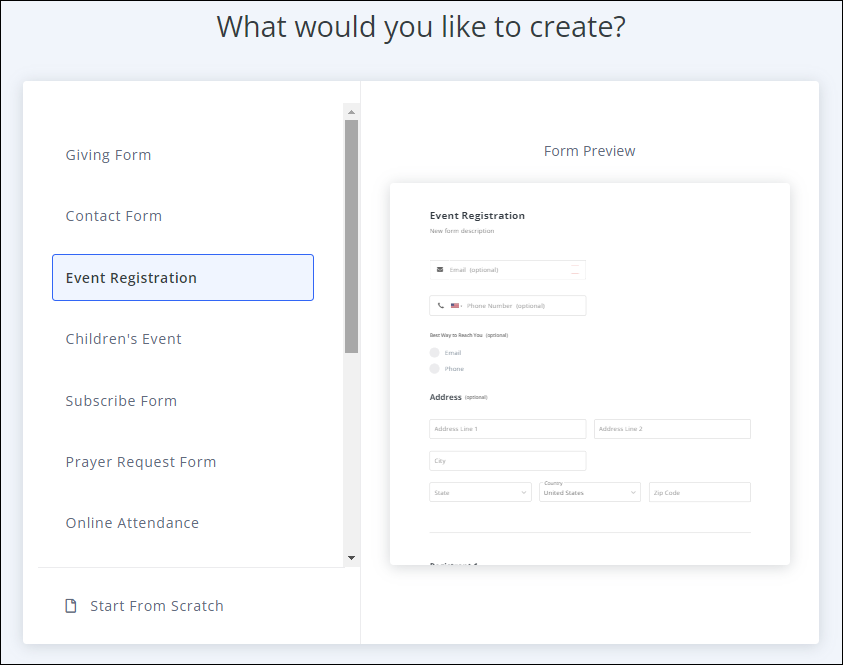
Task: Click the City input field
Action: pyautogui.click(x=507, y=460)
